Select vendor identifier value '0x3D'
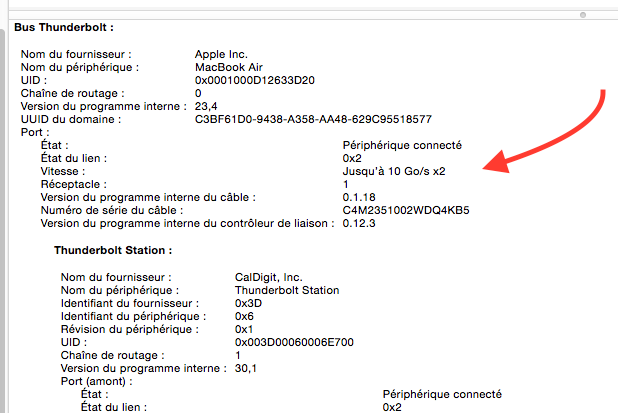618x413 pixels. (248, 303)
